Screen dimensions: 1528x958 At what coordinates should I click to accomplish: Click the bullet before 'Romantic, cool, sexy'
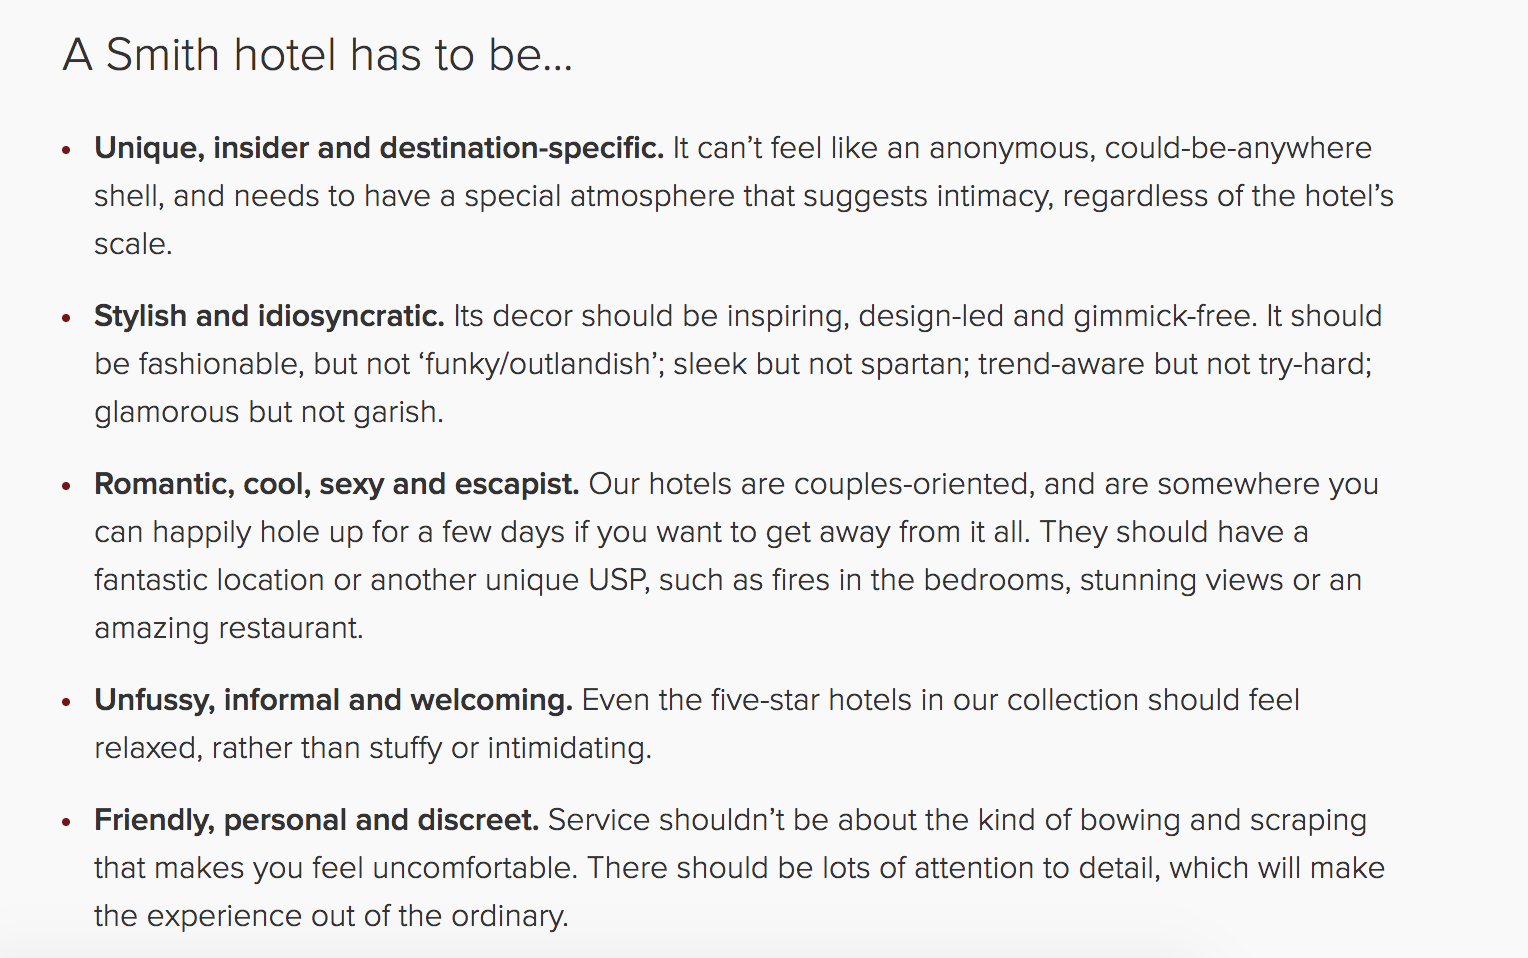tap(66, 486)
